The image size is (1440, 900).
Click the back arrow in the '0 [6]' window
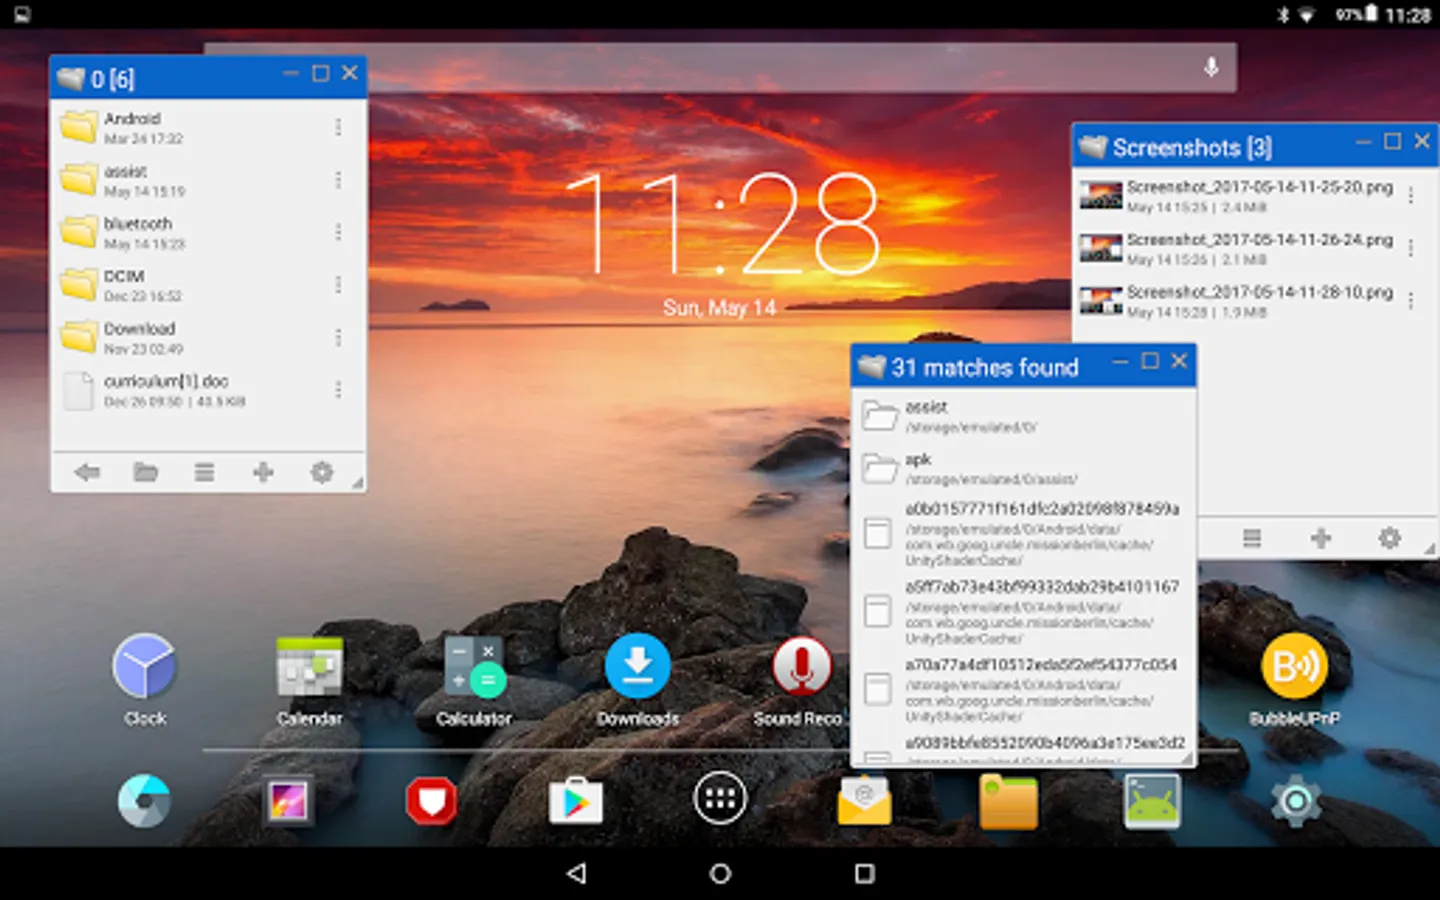[87, 472]
